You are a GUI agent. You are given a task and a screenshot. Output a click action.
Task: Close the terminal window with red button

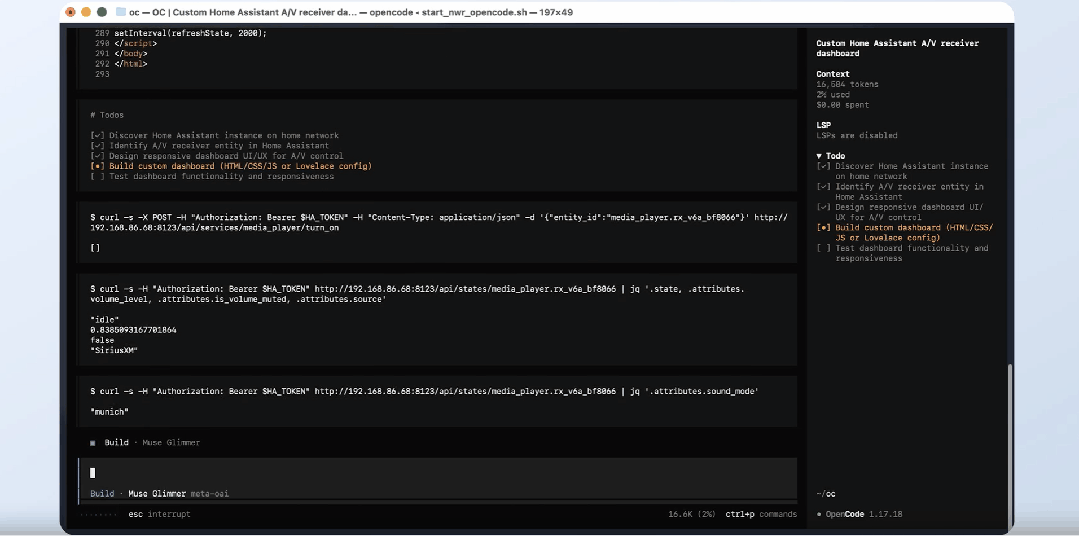[x=71, y=12]
